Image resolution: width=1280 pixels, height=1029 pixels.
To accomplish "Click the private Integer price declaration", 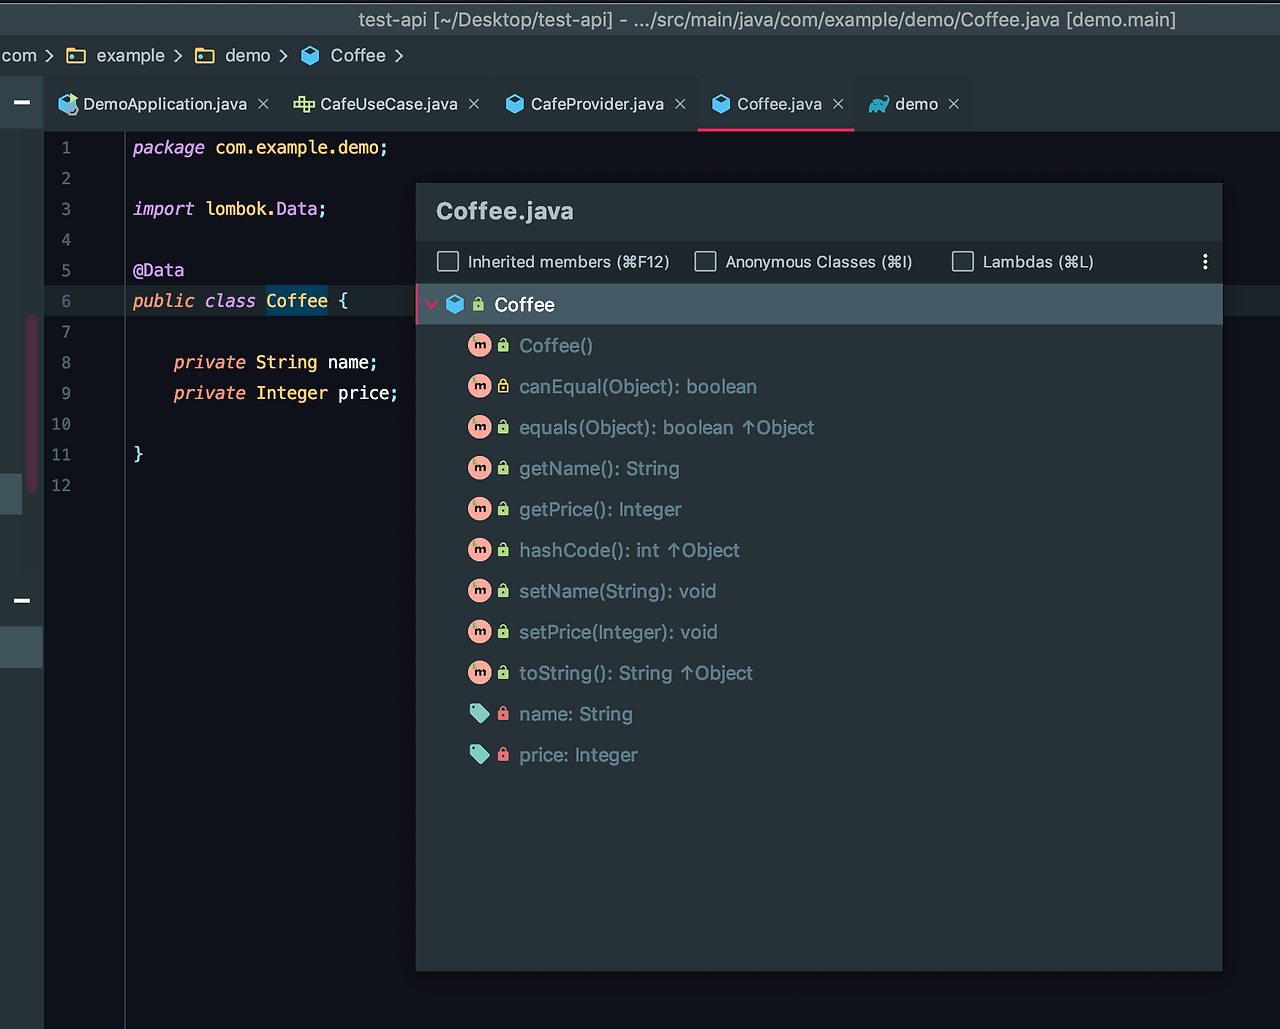I will (286, 393).
